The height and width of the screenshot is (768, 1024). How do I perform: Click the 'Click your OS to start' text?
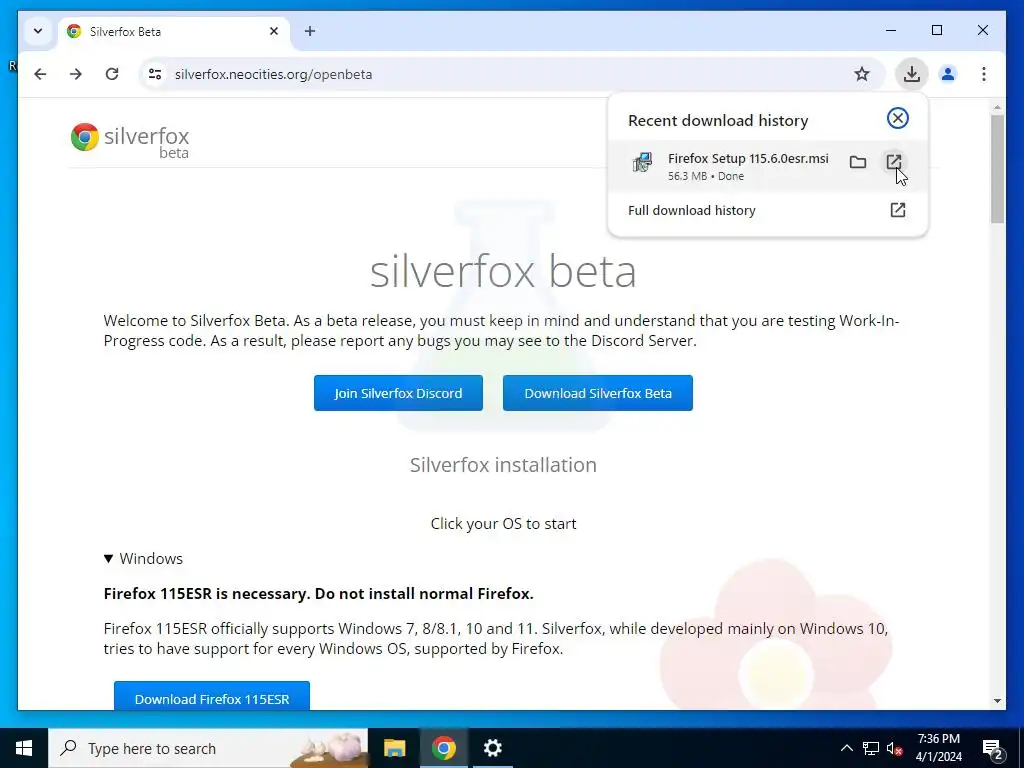[504, 524]
